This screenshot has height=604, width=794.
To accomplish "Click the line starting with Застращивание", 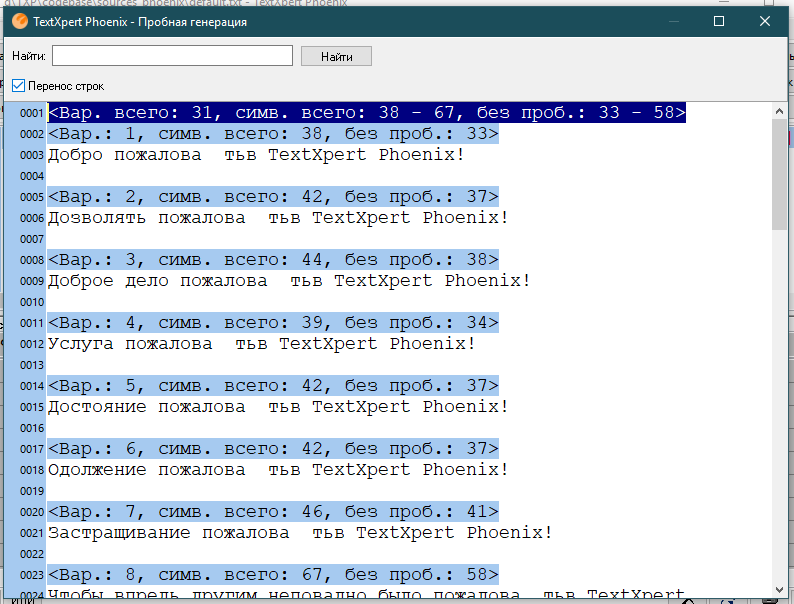I will pyautogui.click(x=300, y=533).
